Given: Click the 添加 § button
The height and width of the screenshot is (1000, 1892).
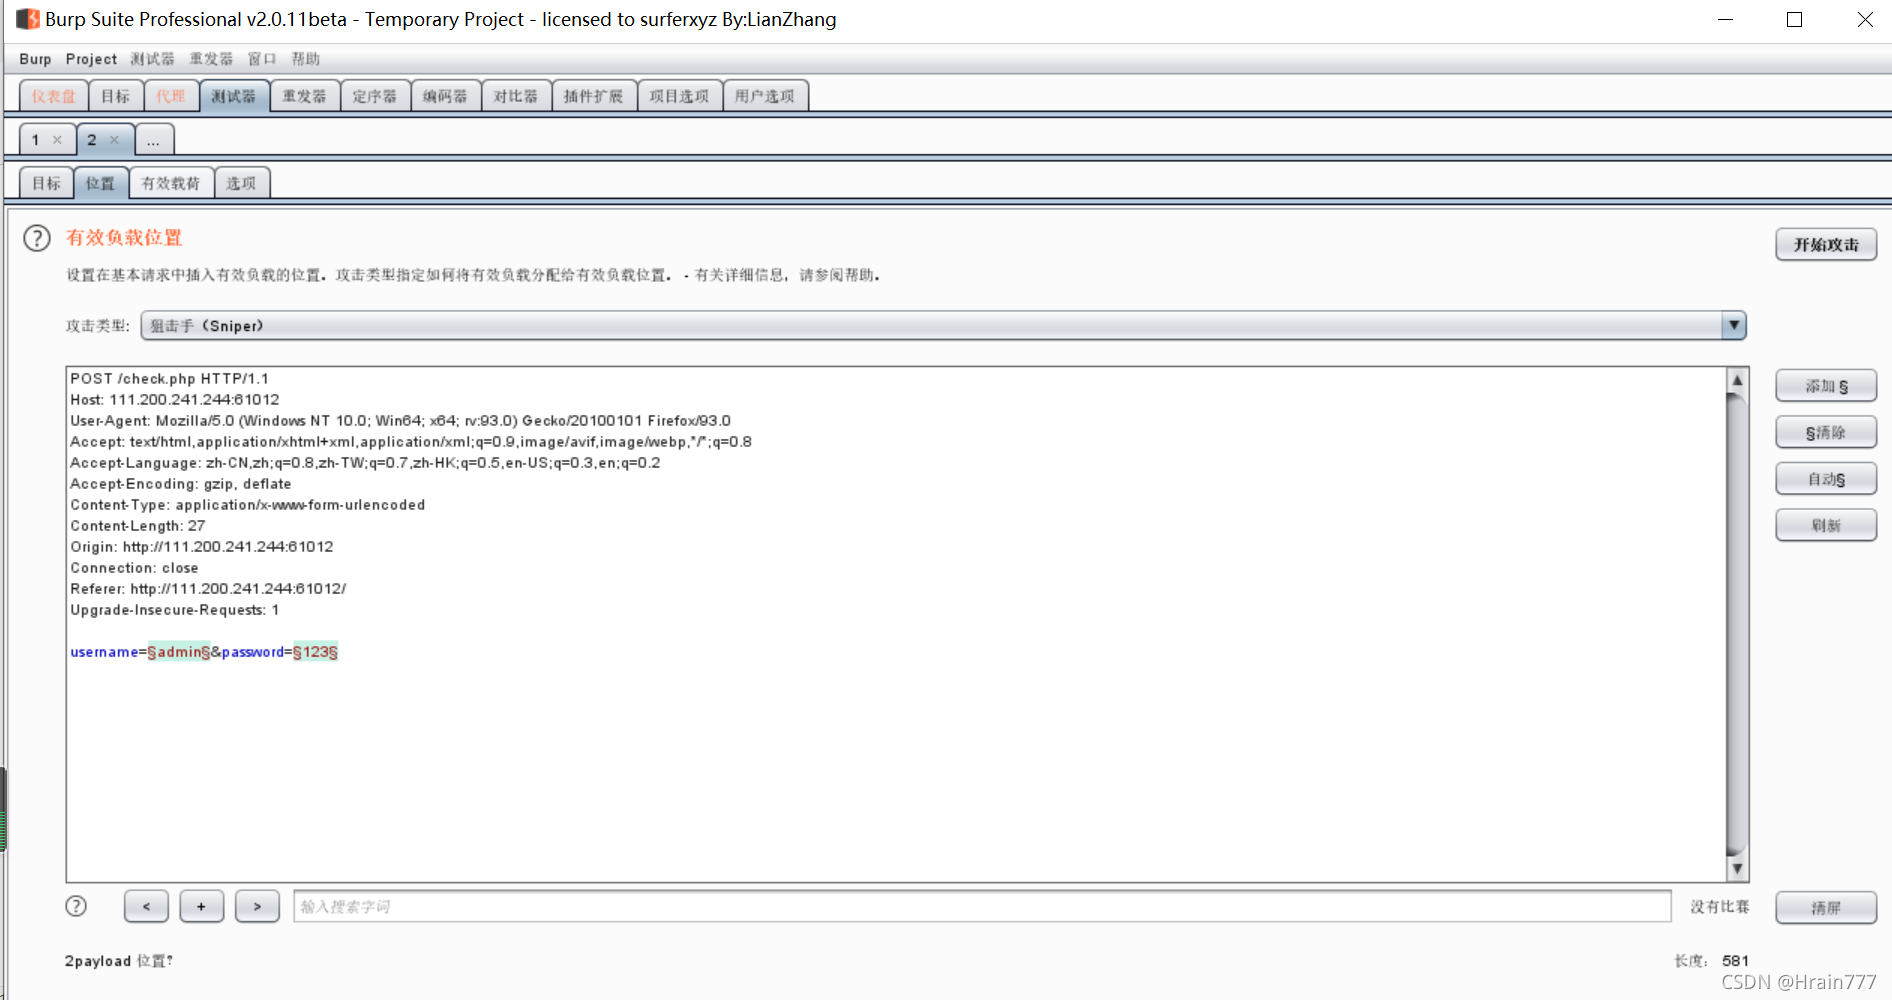Looking at the screenshot, I should click(1826, 386).
